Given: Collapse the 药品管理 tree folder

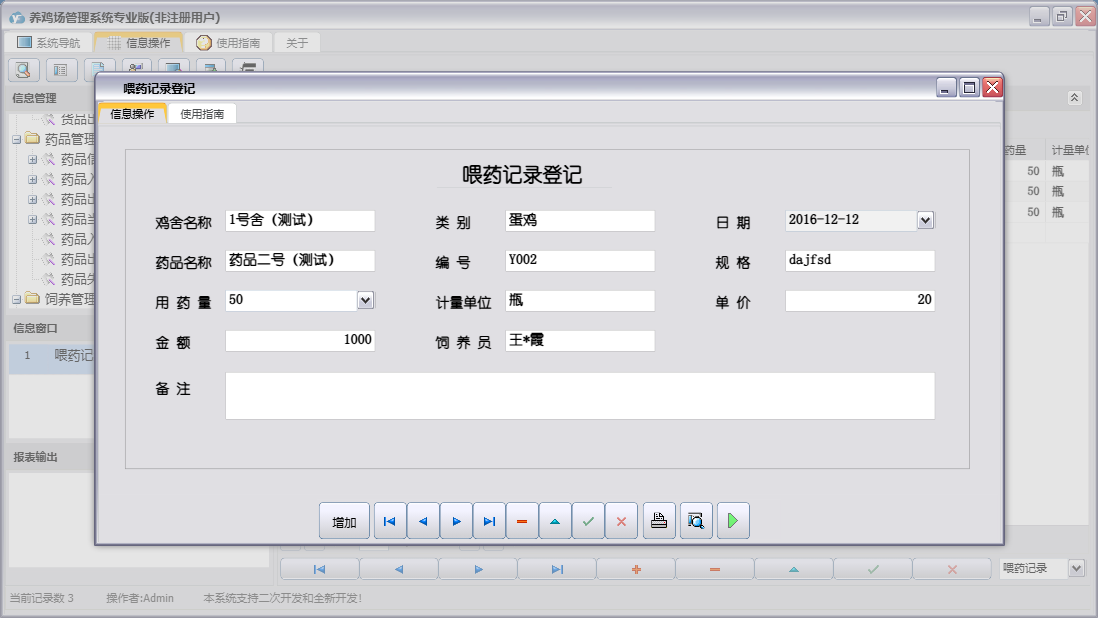Looking at the screenshot, I should coord(17,139).
